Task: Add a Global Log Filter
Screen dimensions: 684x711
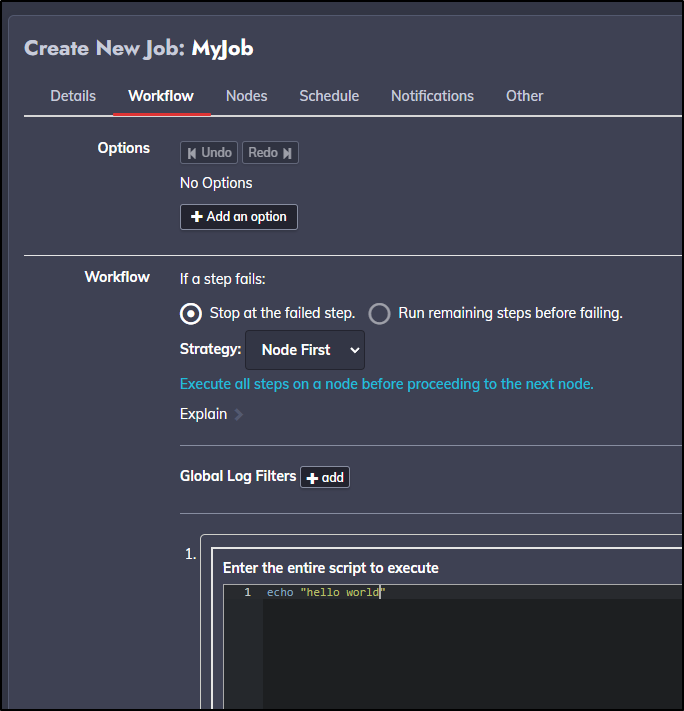Action: (325, 477)
